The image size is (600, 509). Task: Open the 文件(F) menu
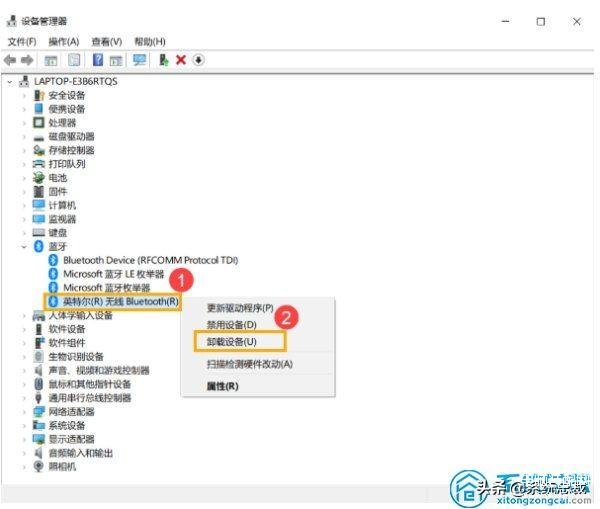22,41
